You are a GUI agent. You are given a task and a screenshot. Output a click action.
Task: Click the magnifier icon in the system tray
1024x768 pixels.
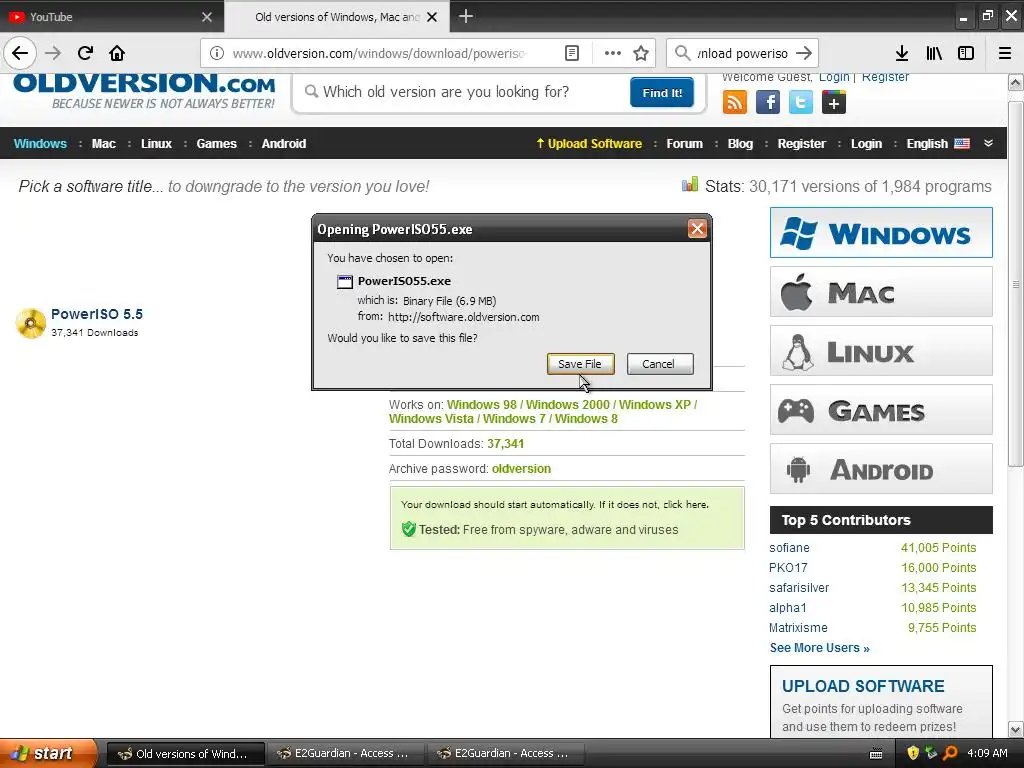[950, 753]
